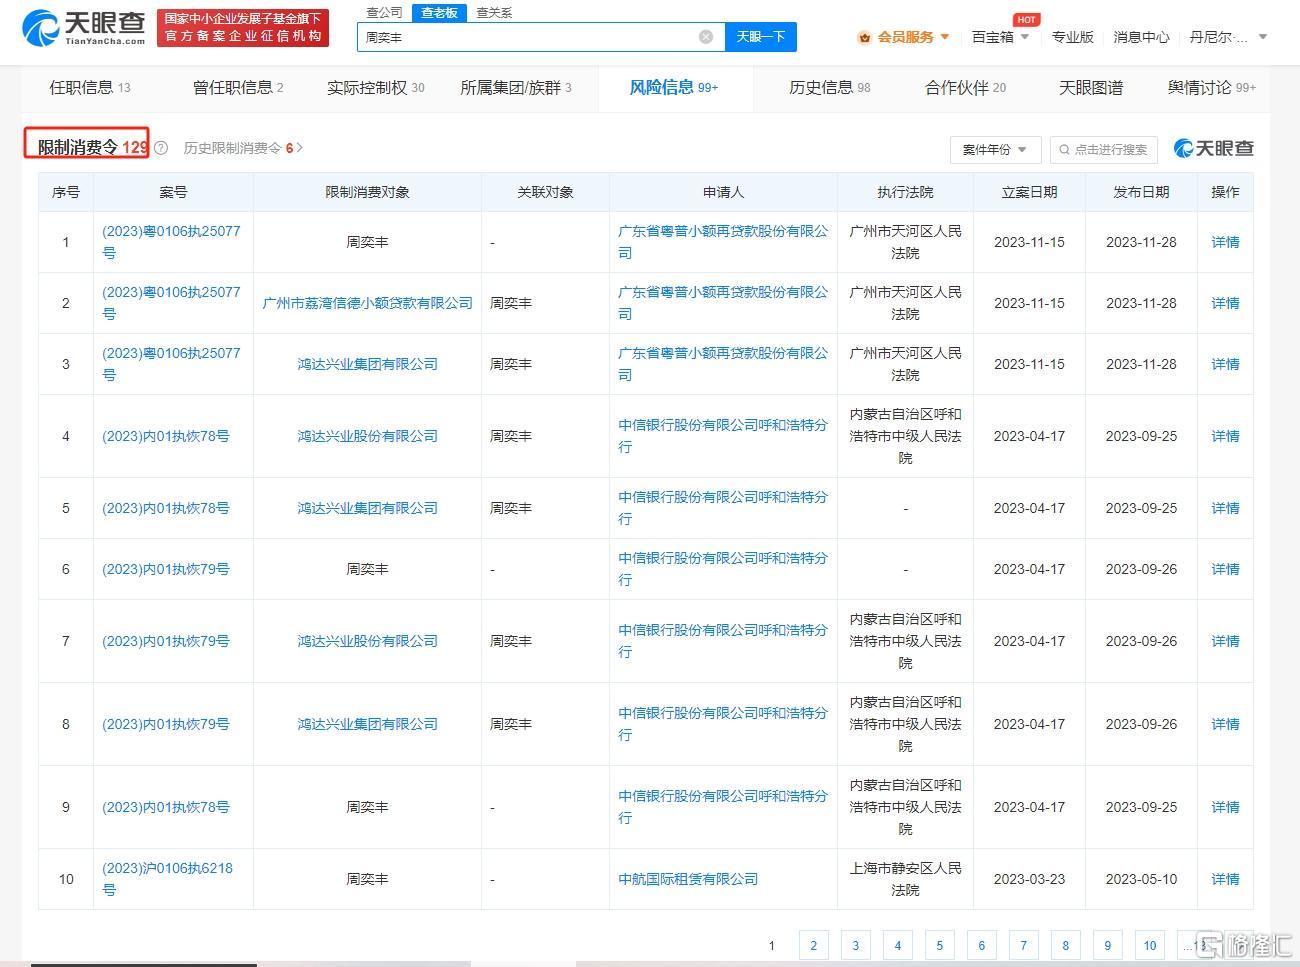This screenshot has width=1300, height=967.
Task: Open the 合作伙伴 tab
Action: pos(965,88)
